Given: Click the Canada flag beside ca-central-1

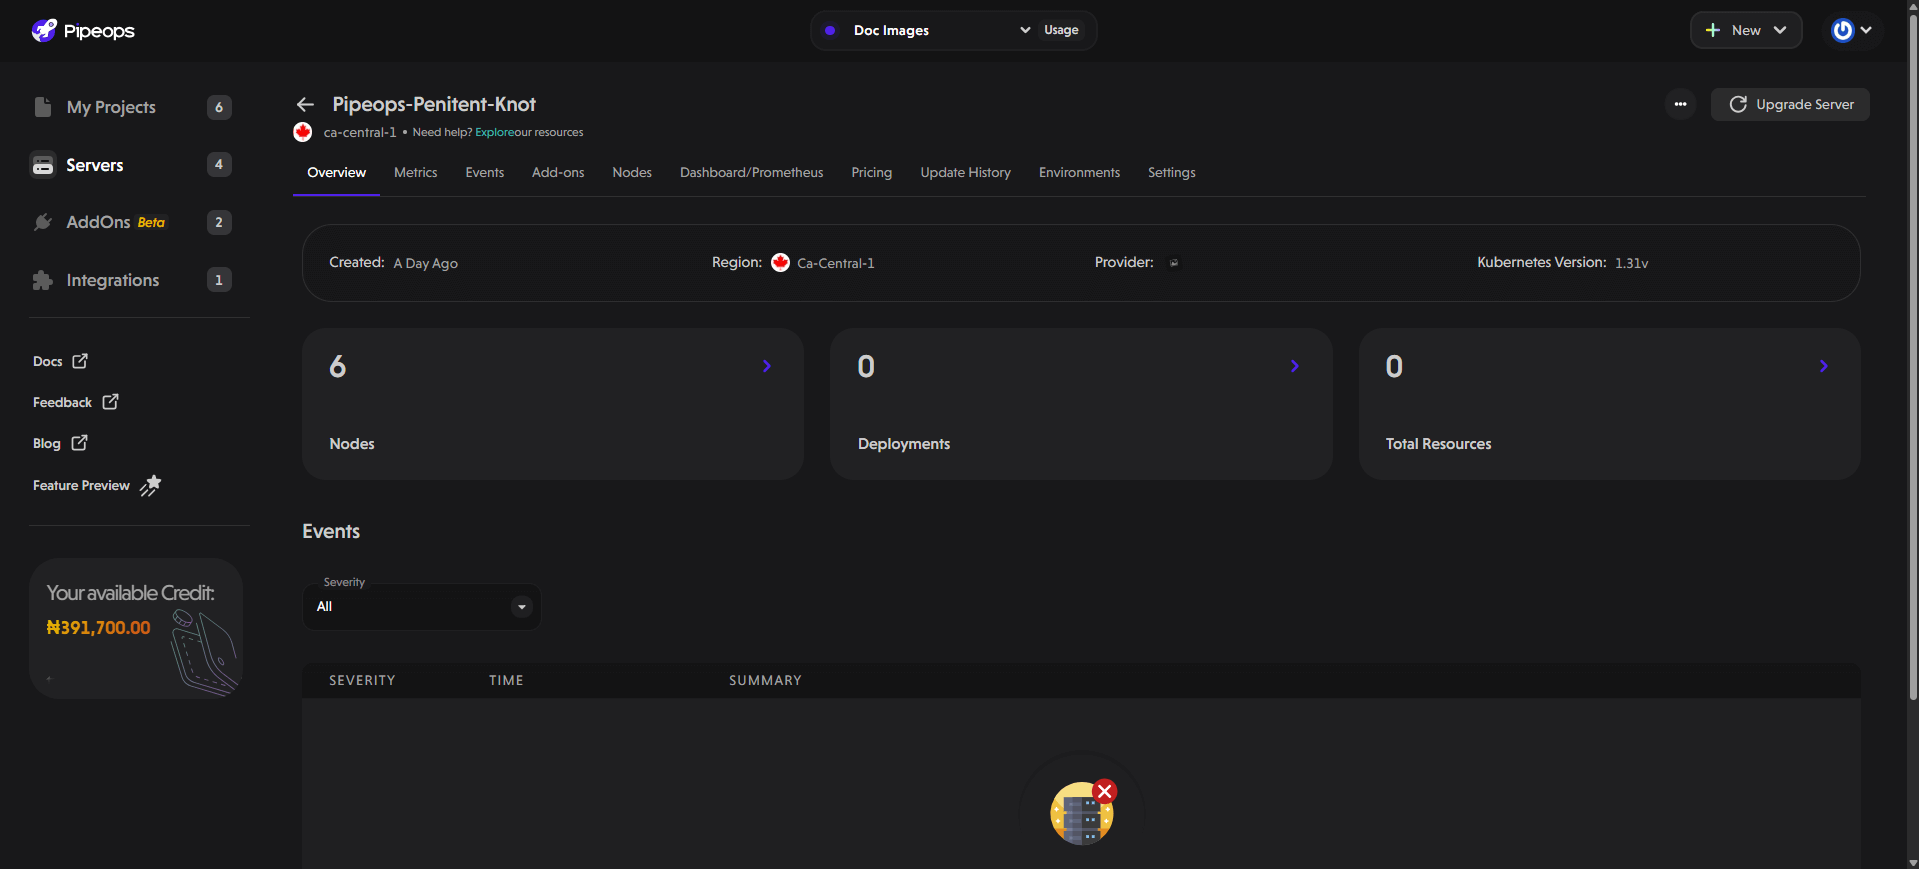Looking at the screenshot, I should [x=303, y=132].
